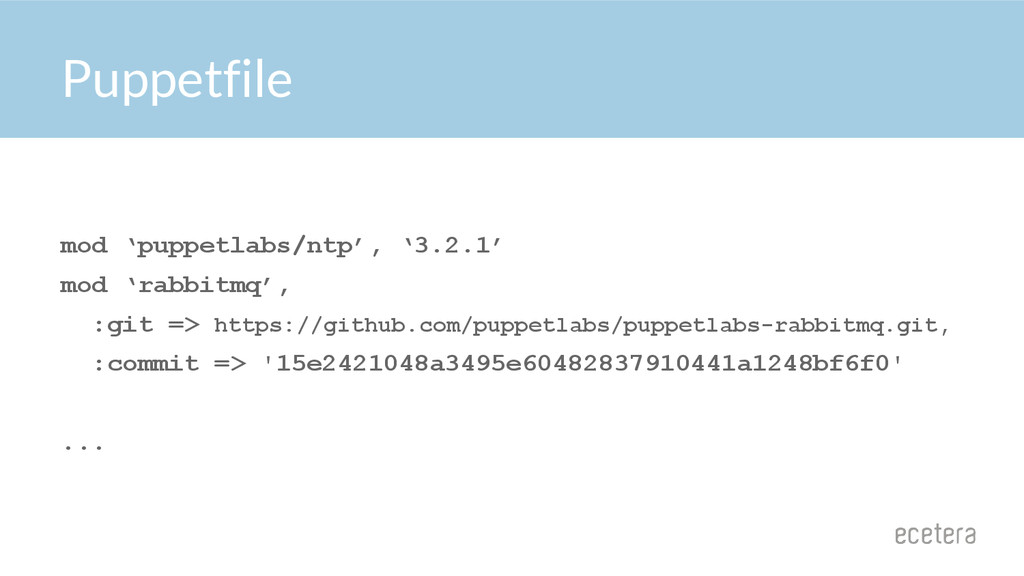Click the 'puppetlabs/ntp' module name

[245, 246]
